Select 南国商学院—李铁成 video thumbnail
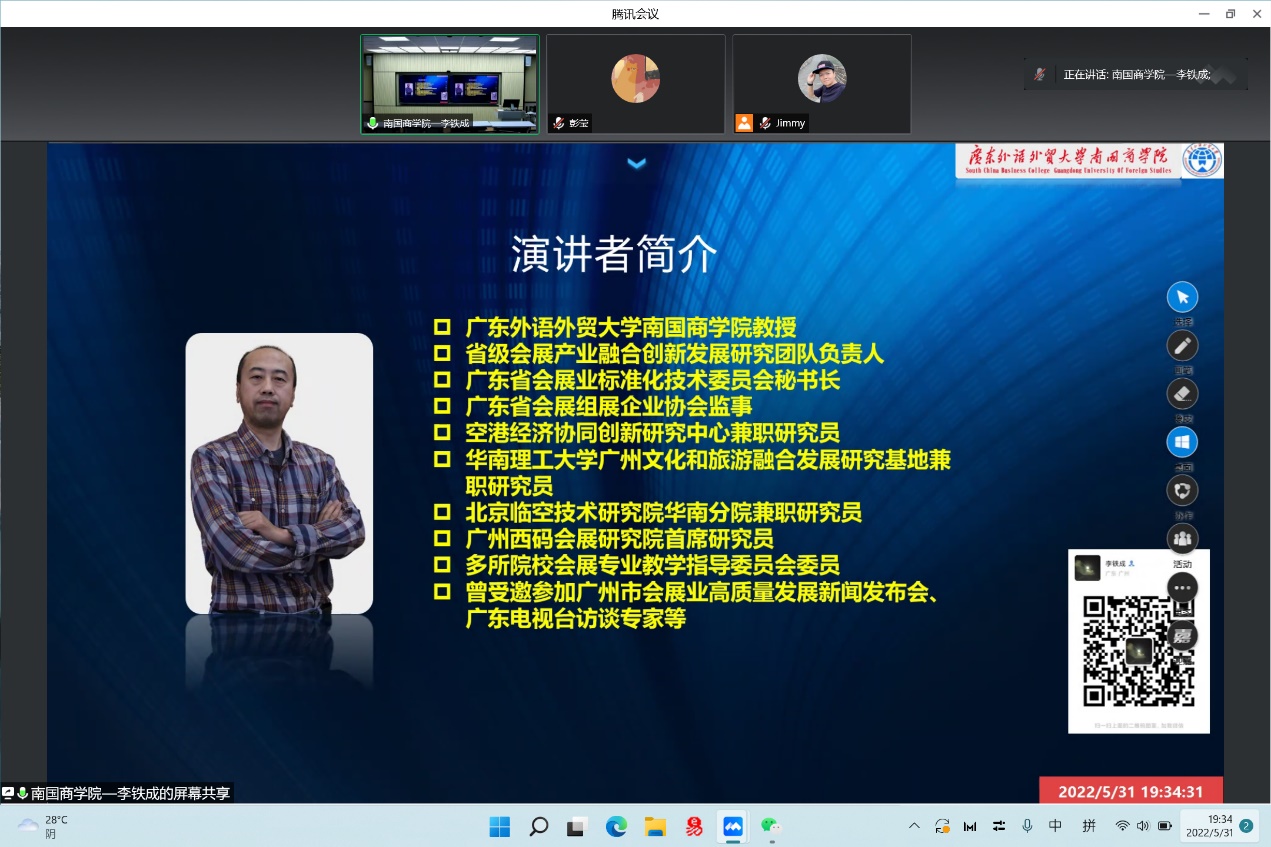 click(449, 84)
